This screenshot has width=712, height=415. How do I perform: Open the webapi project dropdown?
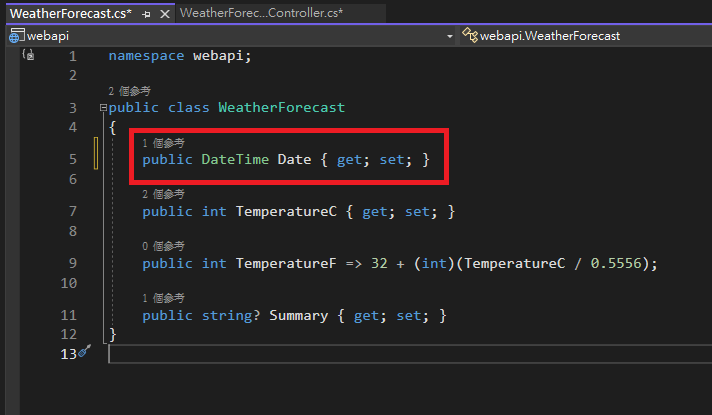click(449, 35)
